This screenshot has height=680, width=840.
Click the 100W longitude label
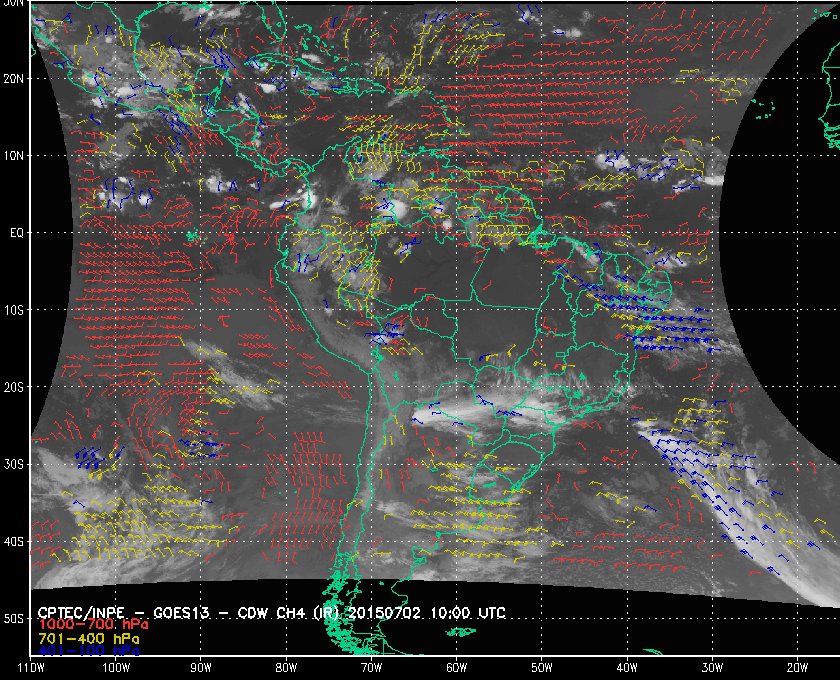click(116, 668)
